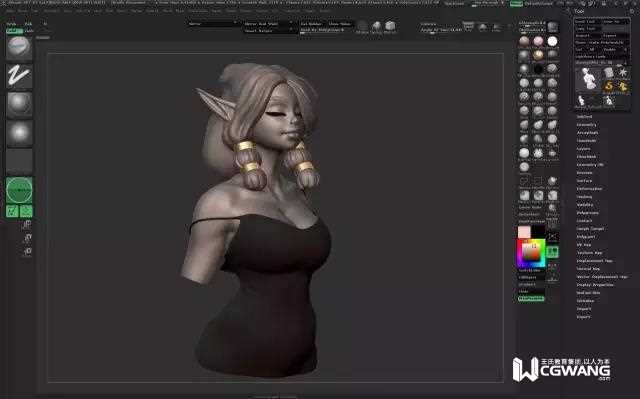The width and height of the screenshot is (640, 399).
Task: Click inside the rainbow color picker square
Action: [x=531, y=253]
